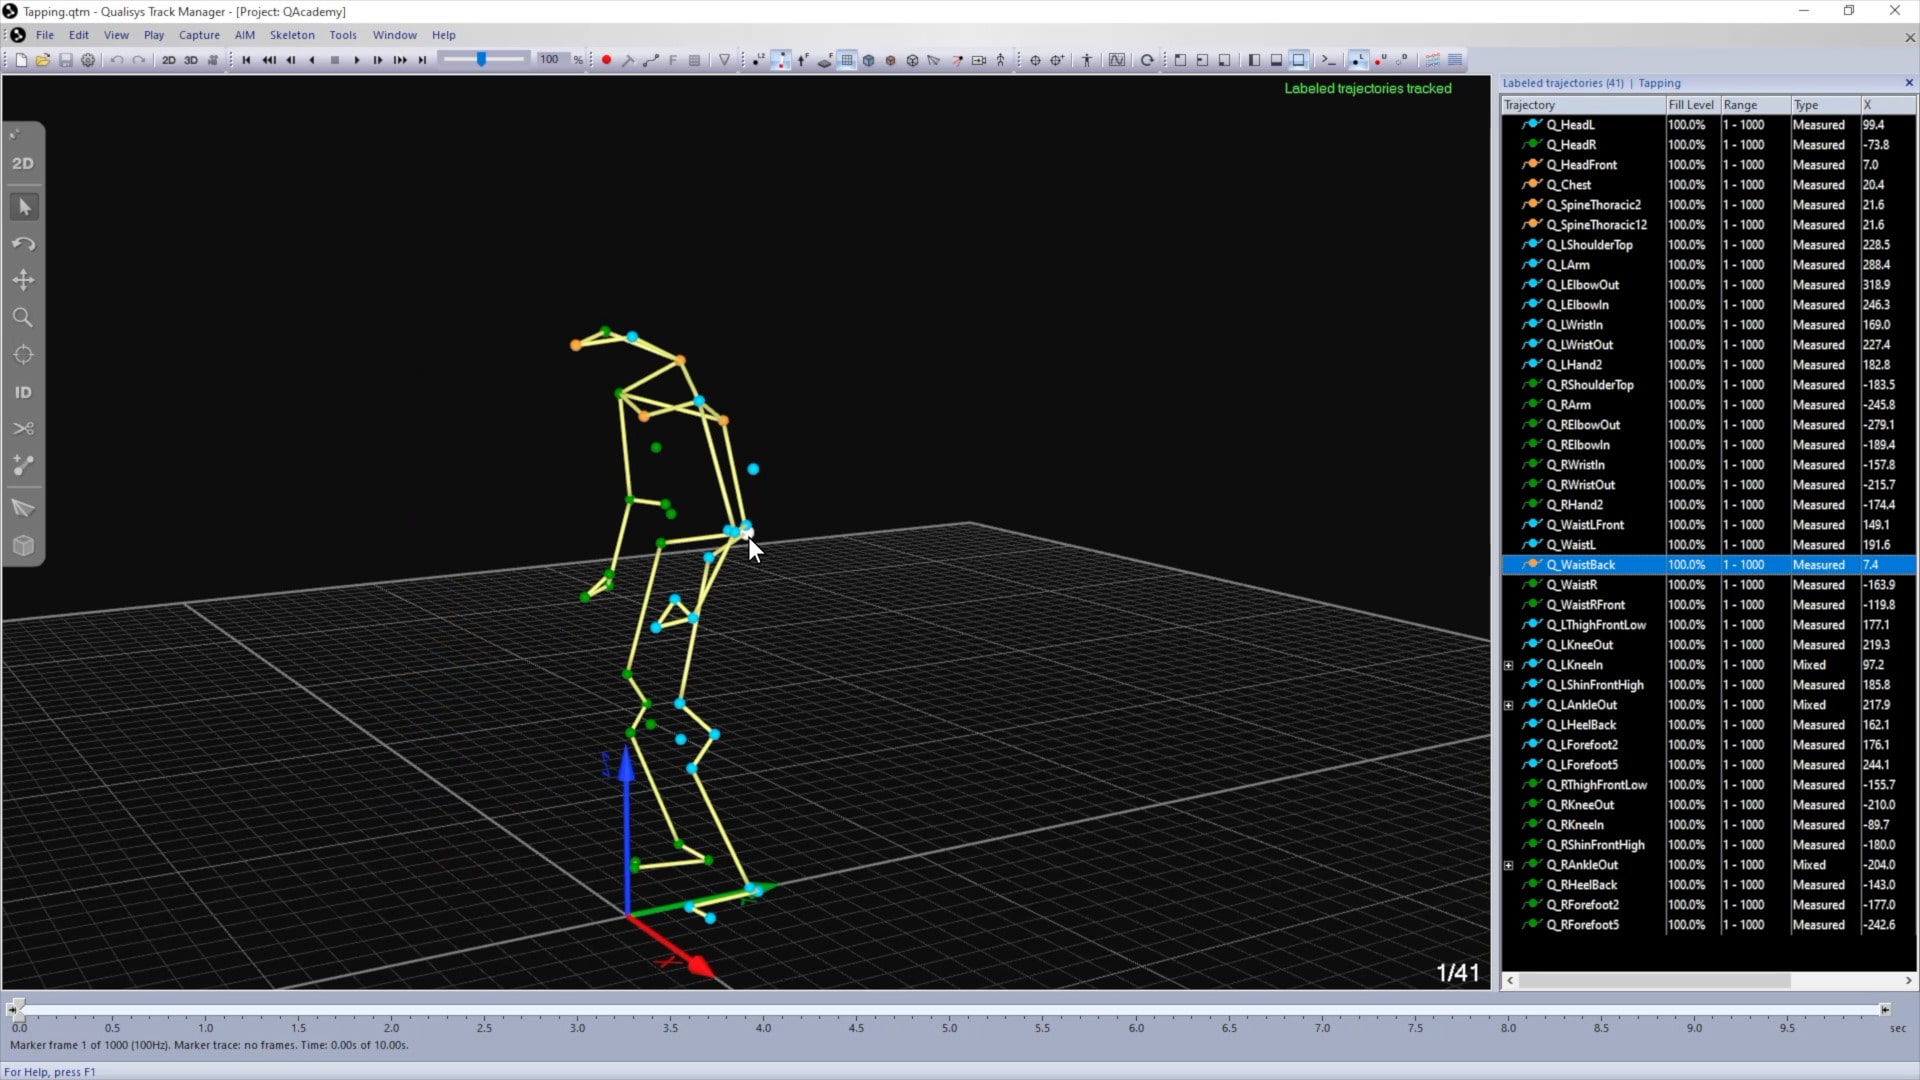Switch to 2D view in top toolbar
Viewport: 1920px width, 1080px height.
pyautogui.click(x=168, y=60)
